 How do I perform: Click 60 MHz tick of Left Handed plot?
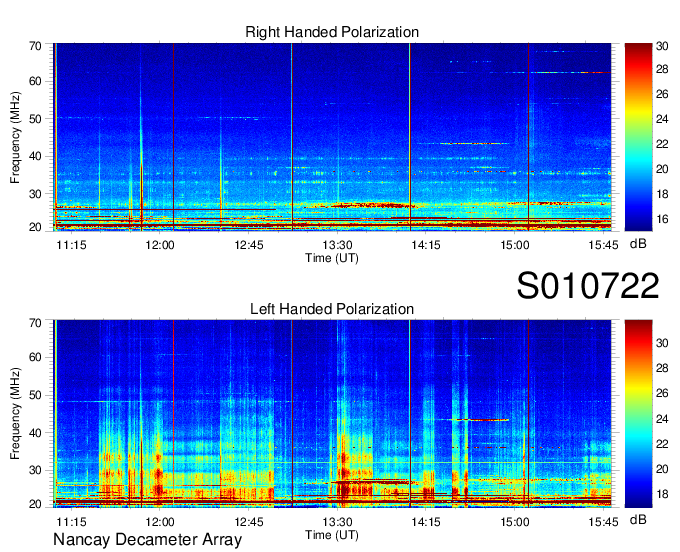pyautogui.click(x=35, y=357)
